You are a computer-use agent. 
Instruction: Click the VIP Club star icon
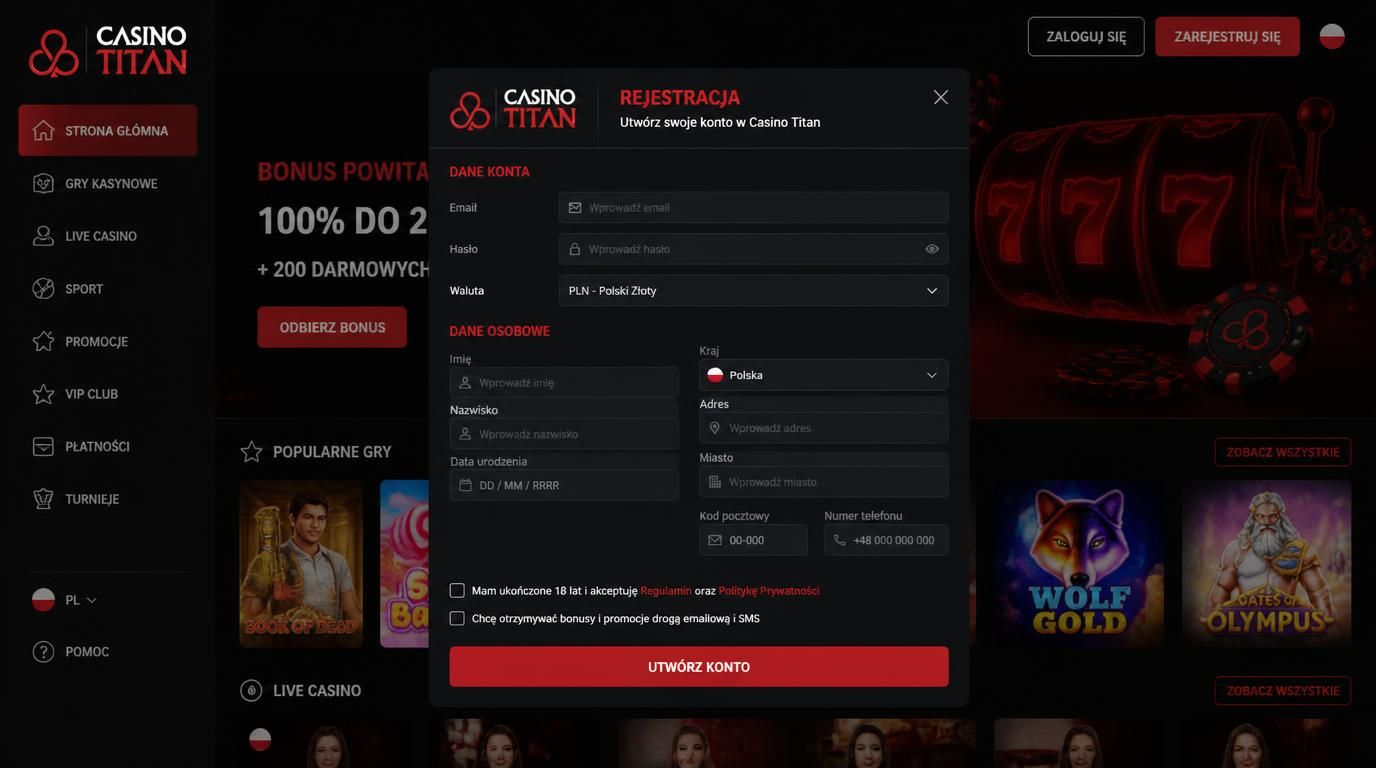click(43, 394)
